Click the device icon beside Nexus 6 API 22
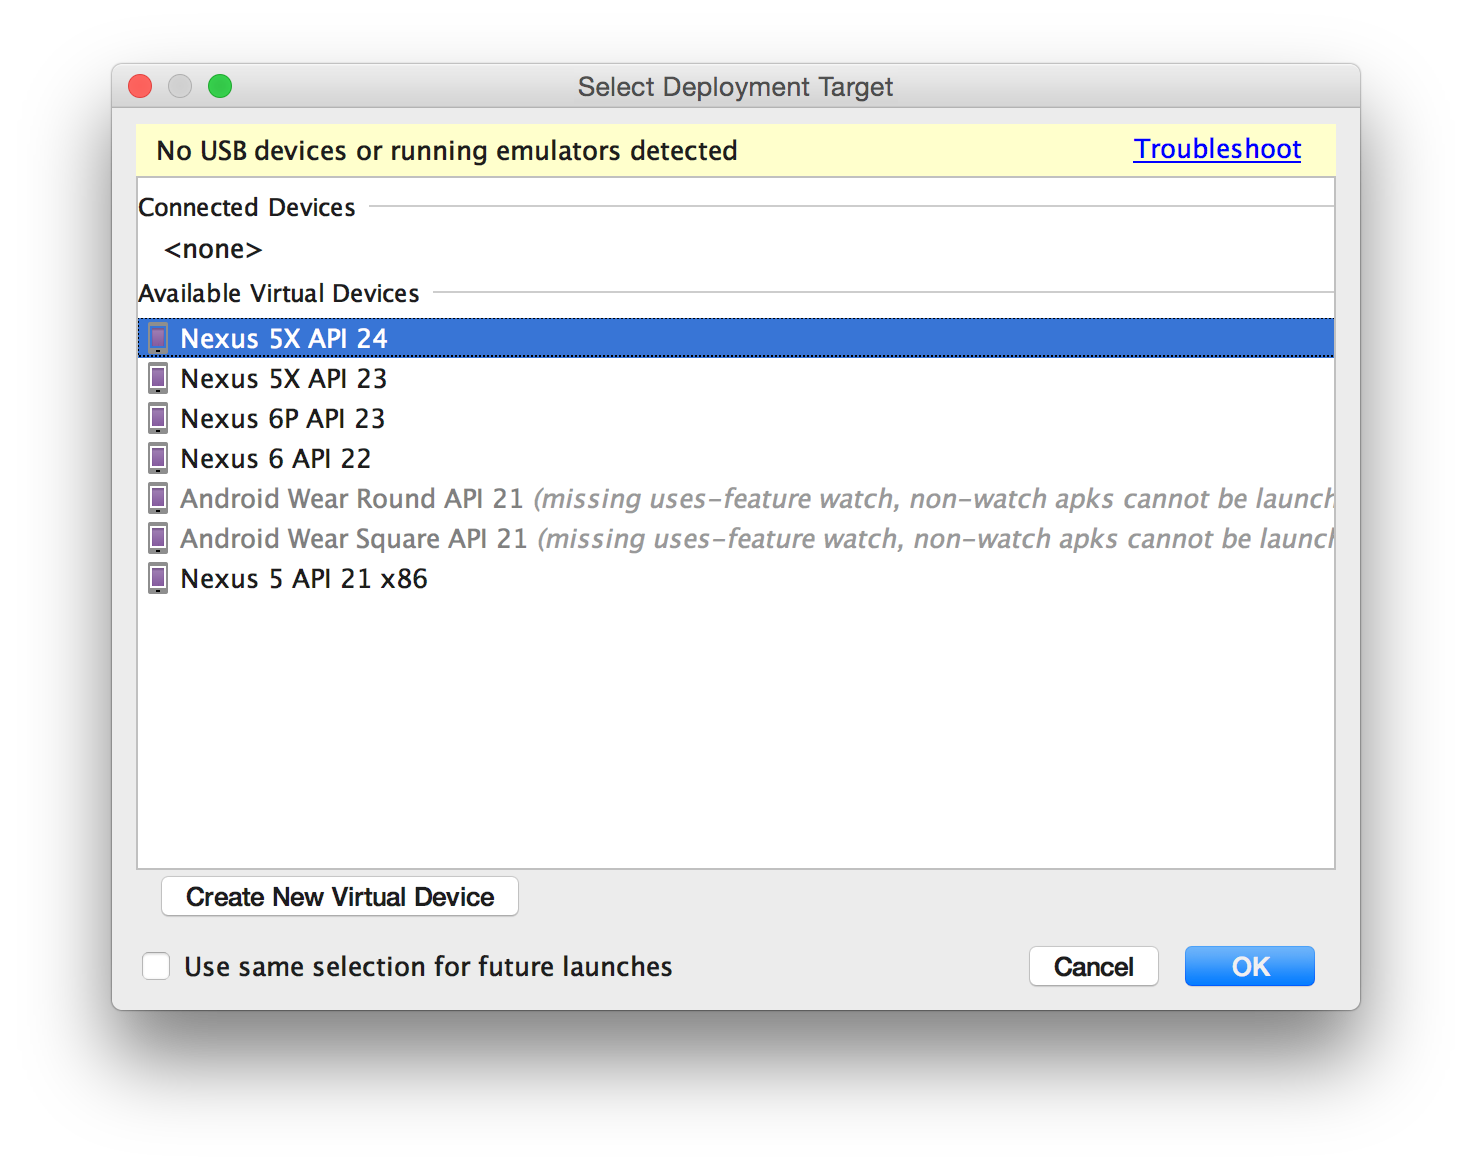 (x=158, y=458)
